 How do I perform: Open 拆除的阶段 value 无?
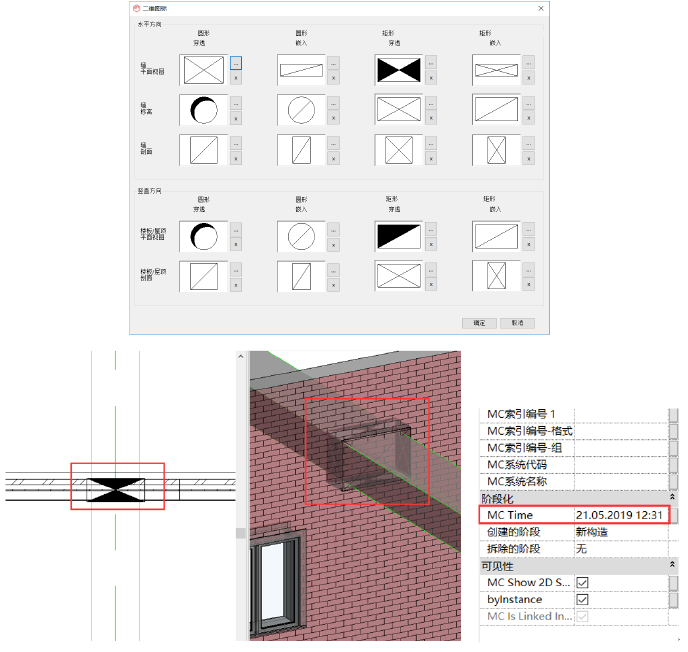click(x=581, y=549)
